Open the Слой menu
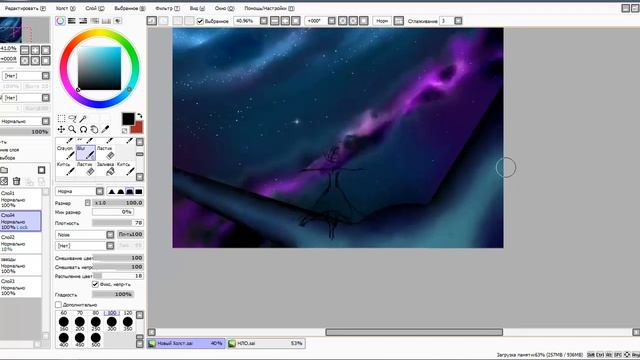 point(95,8)
